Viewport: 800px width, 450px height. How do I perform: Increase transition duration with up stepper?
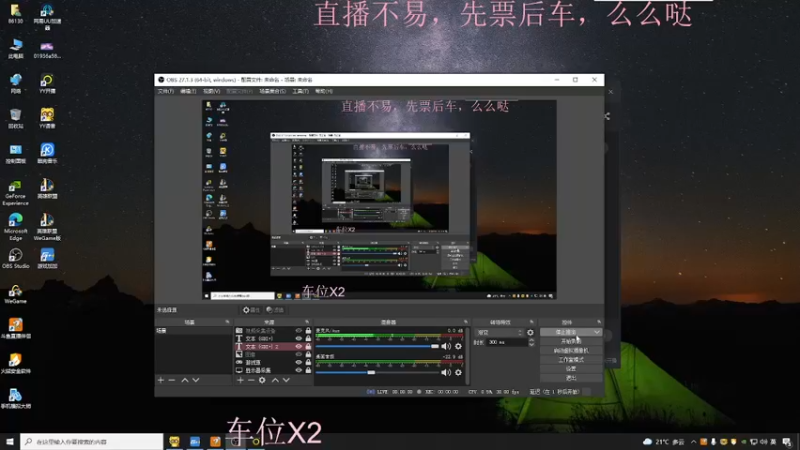click(x=531, y=340)
